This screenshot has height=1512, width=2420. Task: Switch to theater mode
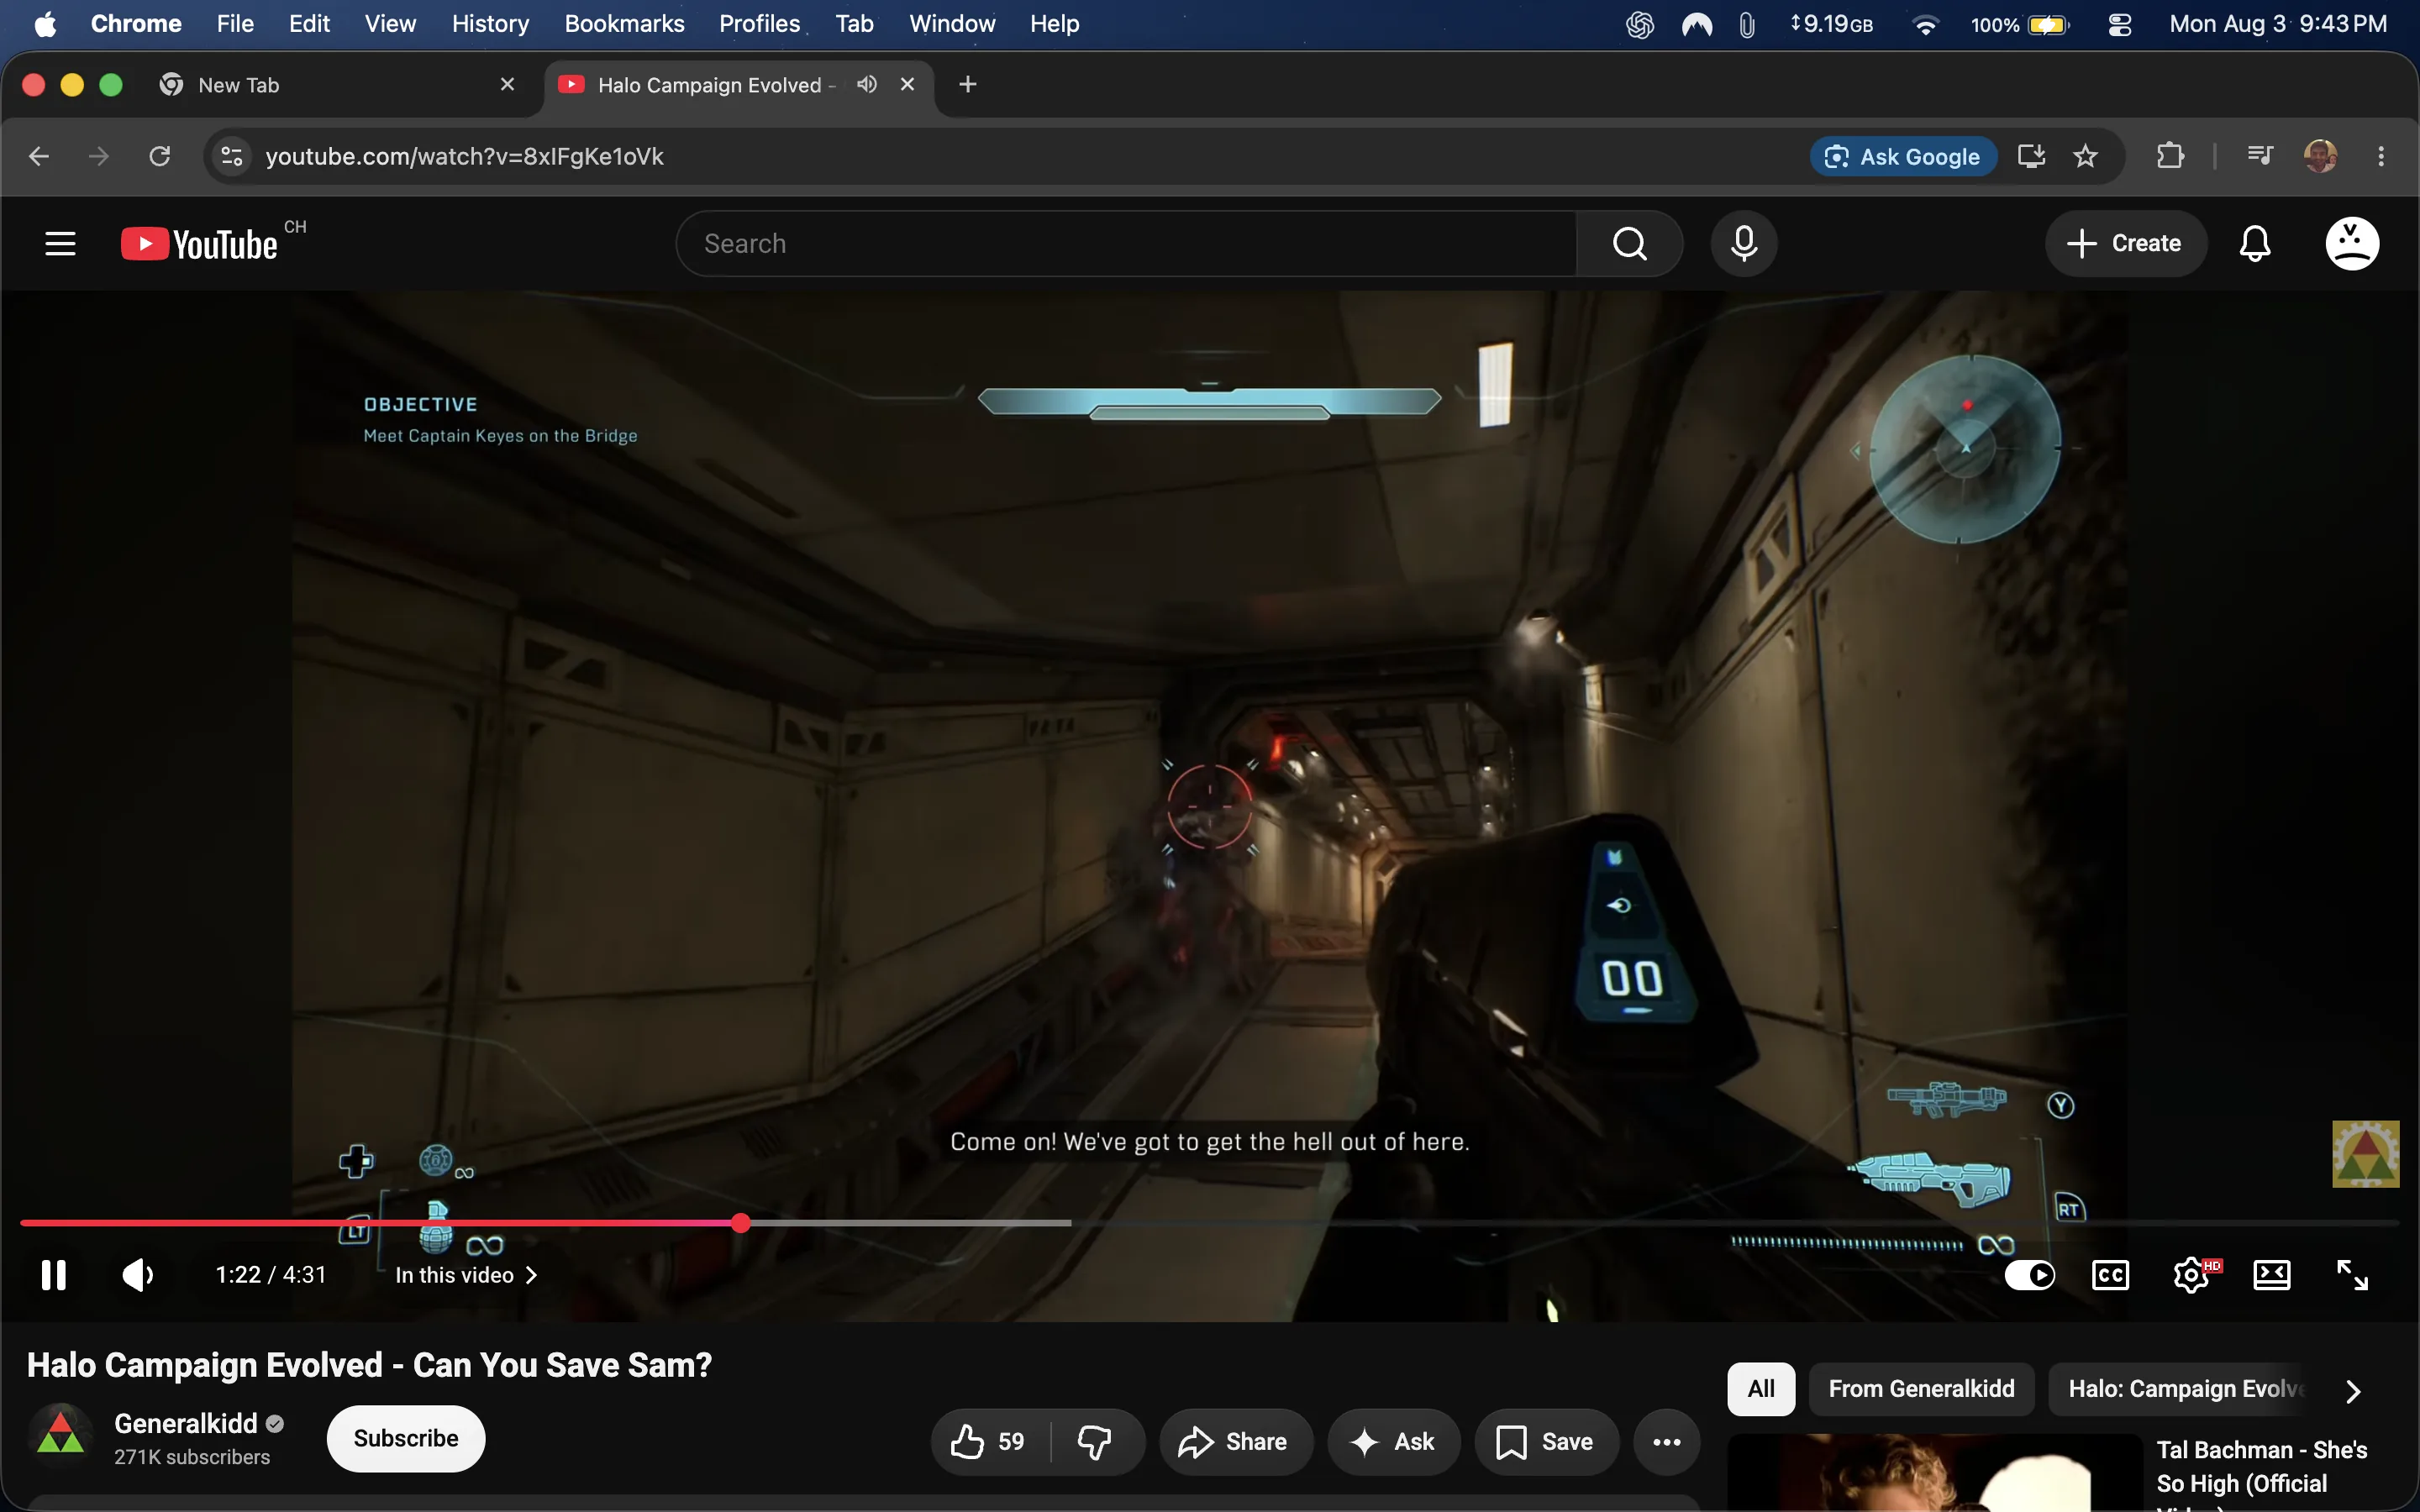[x=2272, y=1275]
